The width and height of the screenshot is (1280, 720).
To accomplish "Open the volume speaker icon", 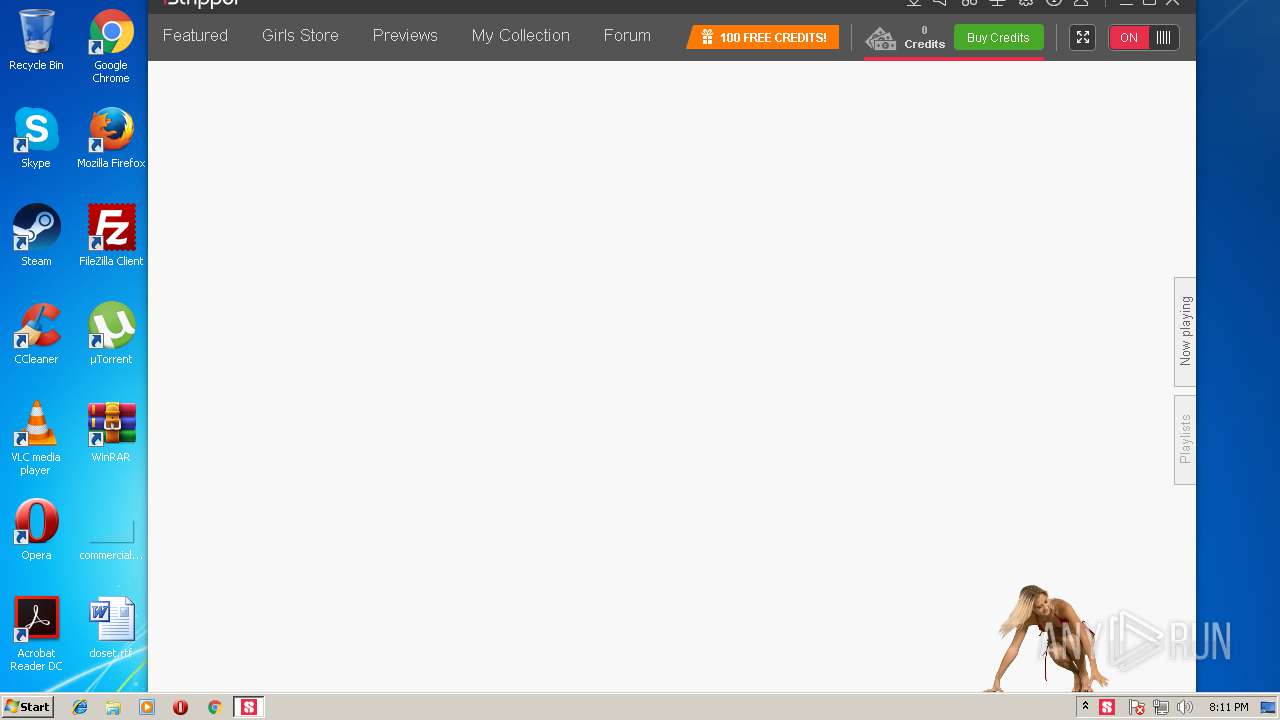I will tap(1185, 707).
